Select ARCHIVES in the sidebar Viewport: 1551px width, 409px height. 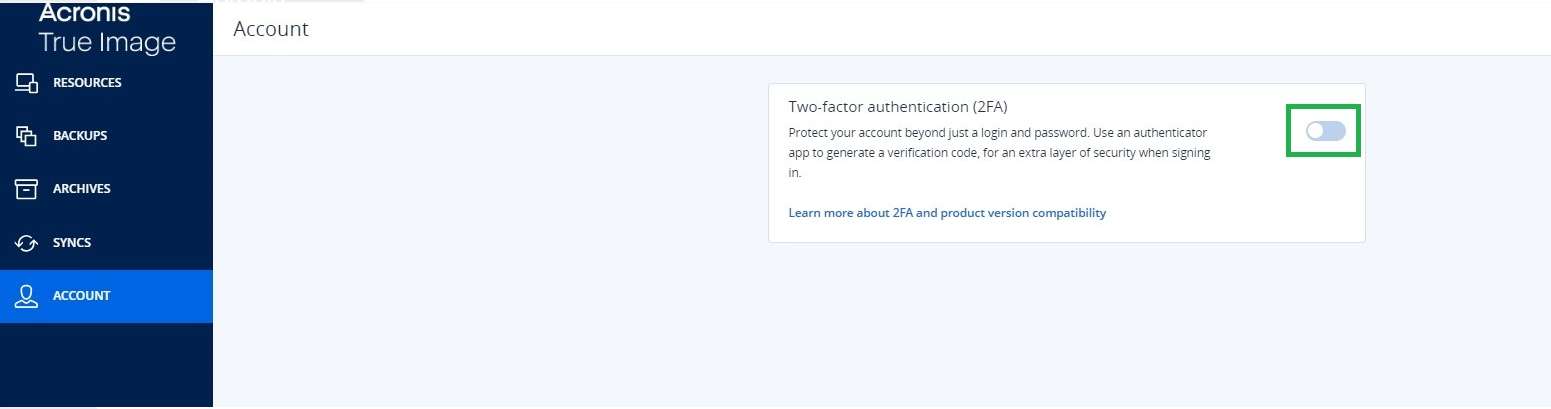(x=82, y=189)
